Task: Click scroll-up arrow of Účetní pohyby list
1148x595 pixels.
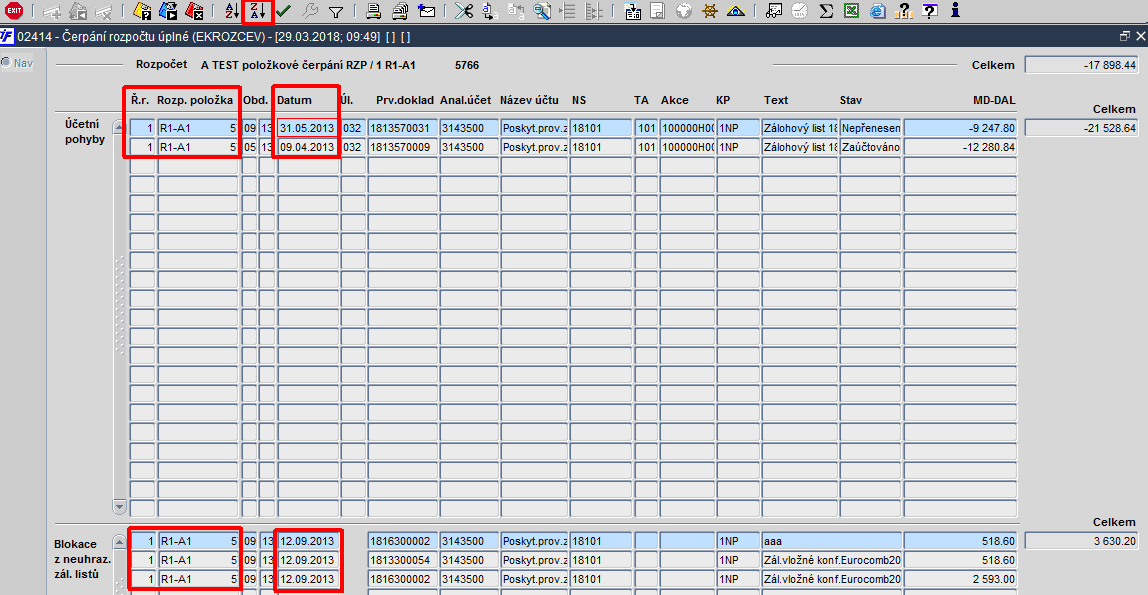Action: (x=119, y=127)
